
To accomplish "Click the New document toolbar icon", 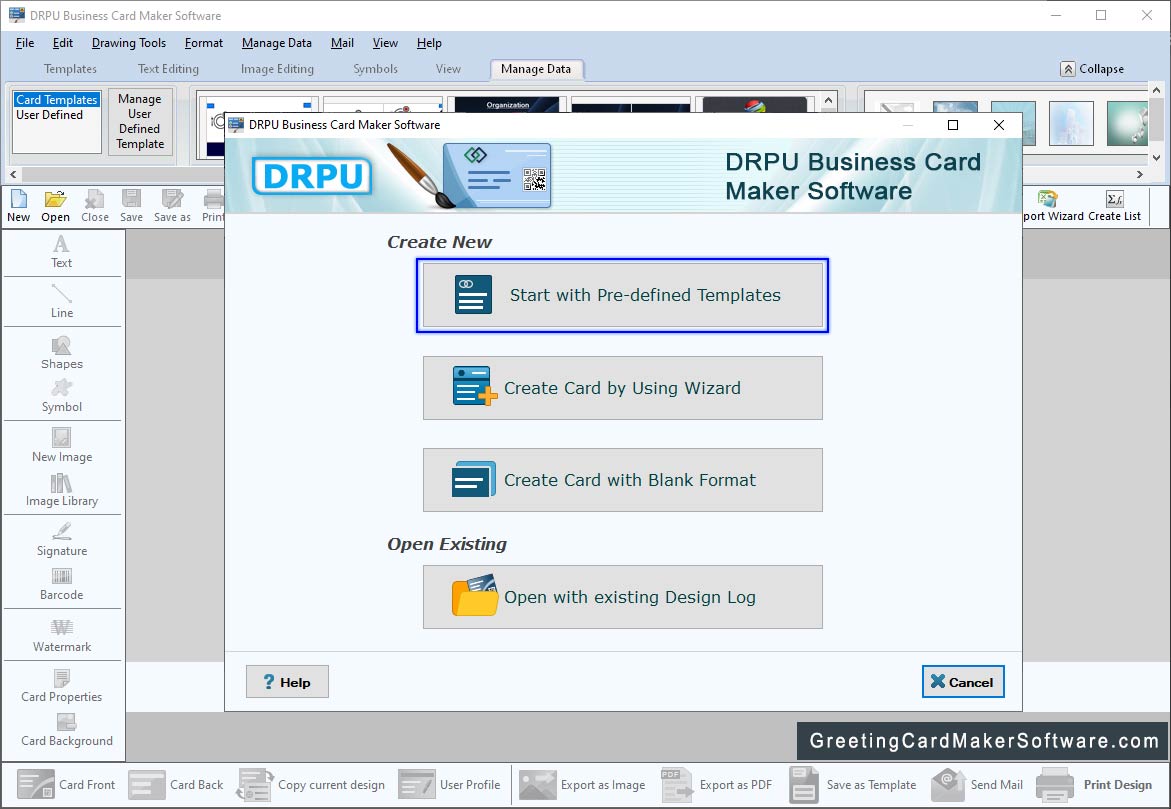I will (x=19, y=206).
